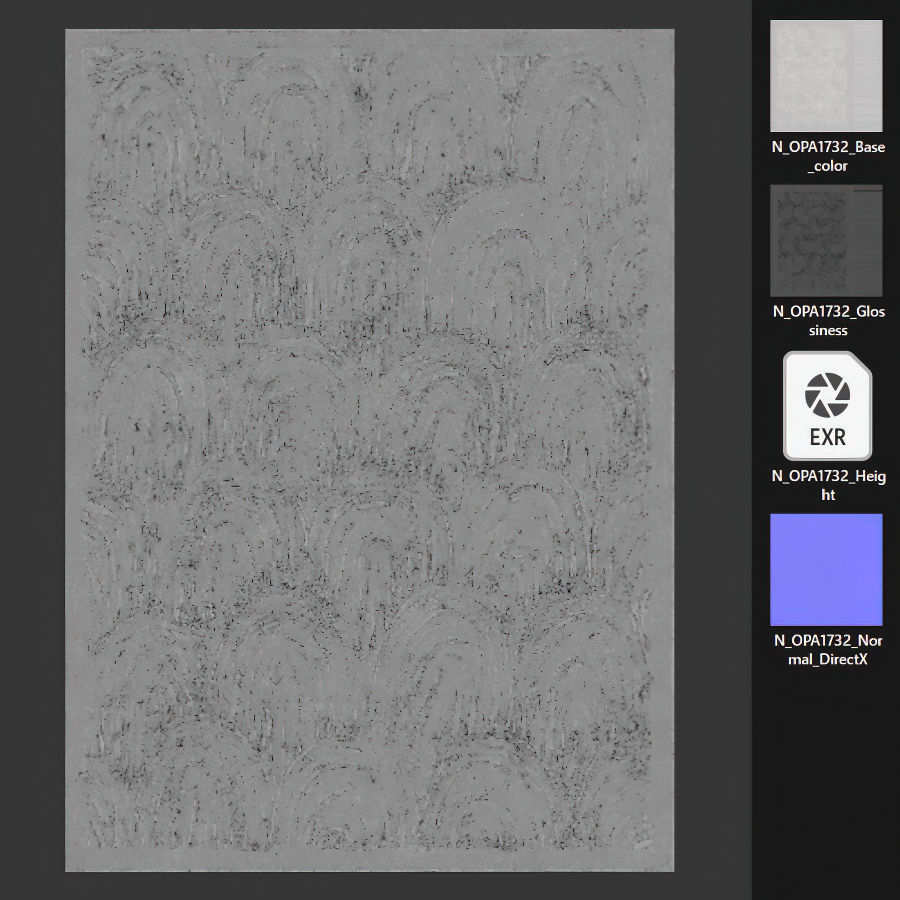Click the N_OPA1732_Glossiness file name
Viewport: 900px width, 900px height.
point(828,321)
